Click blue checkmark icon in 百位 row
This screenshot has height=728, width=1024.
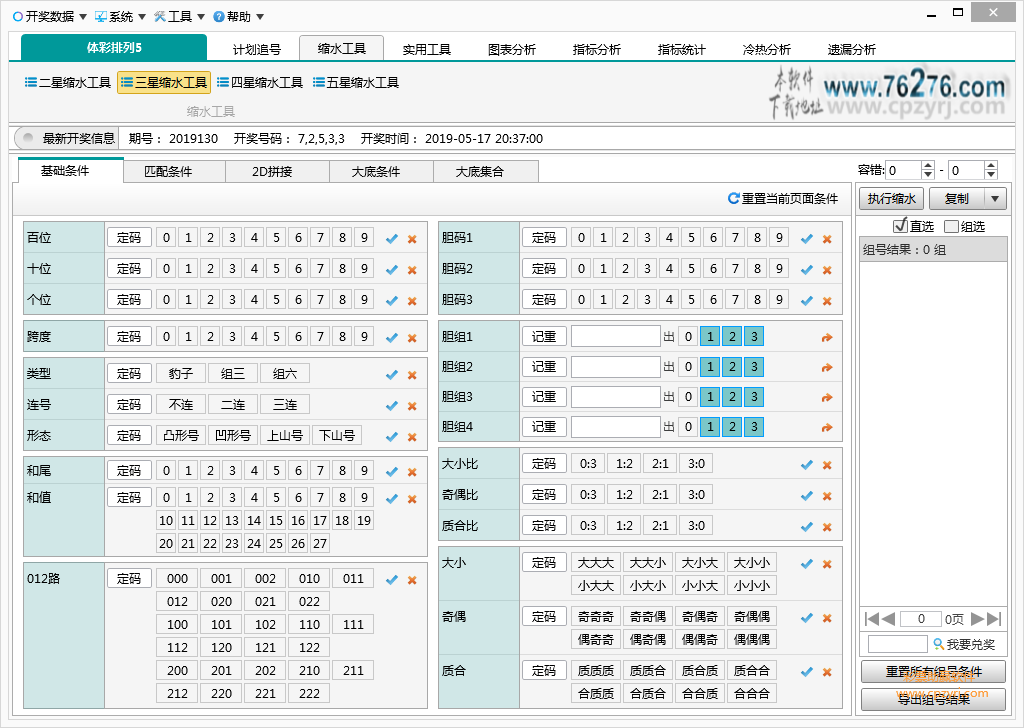[392, 239]
